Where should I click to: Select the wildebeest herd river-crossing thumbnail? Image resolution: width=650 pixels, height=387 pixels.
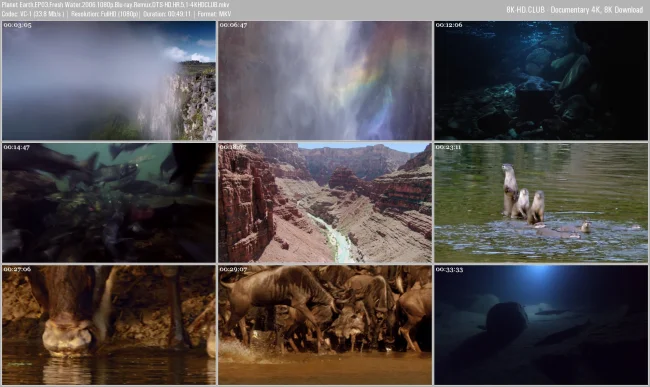pos(325,325)
